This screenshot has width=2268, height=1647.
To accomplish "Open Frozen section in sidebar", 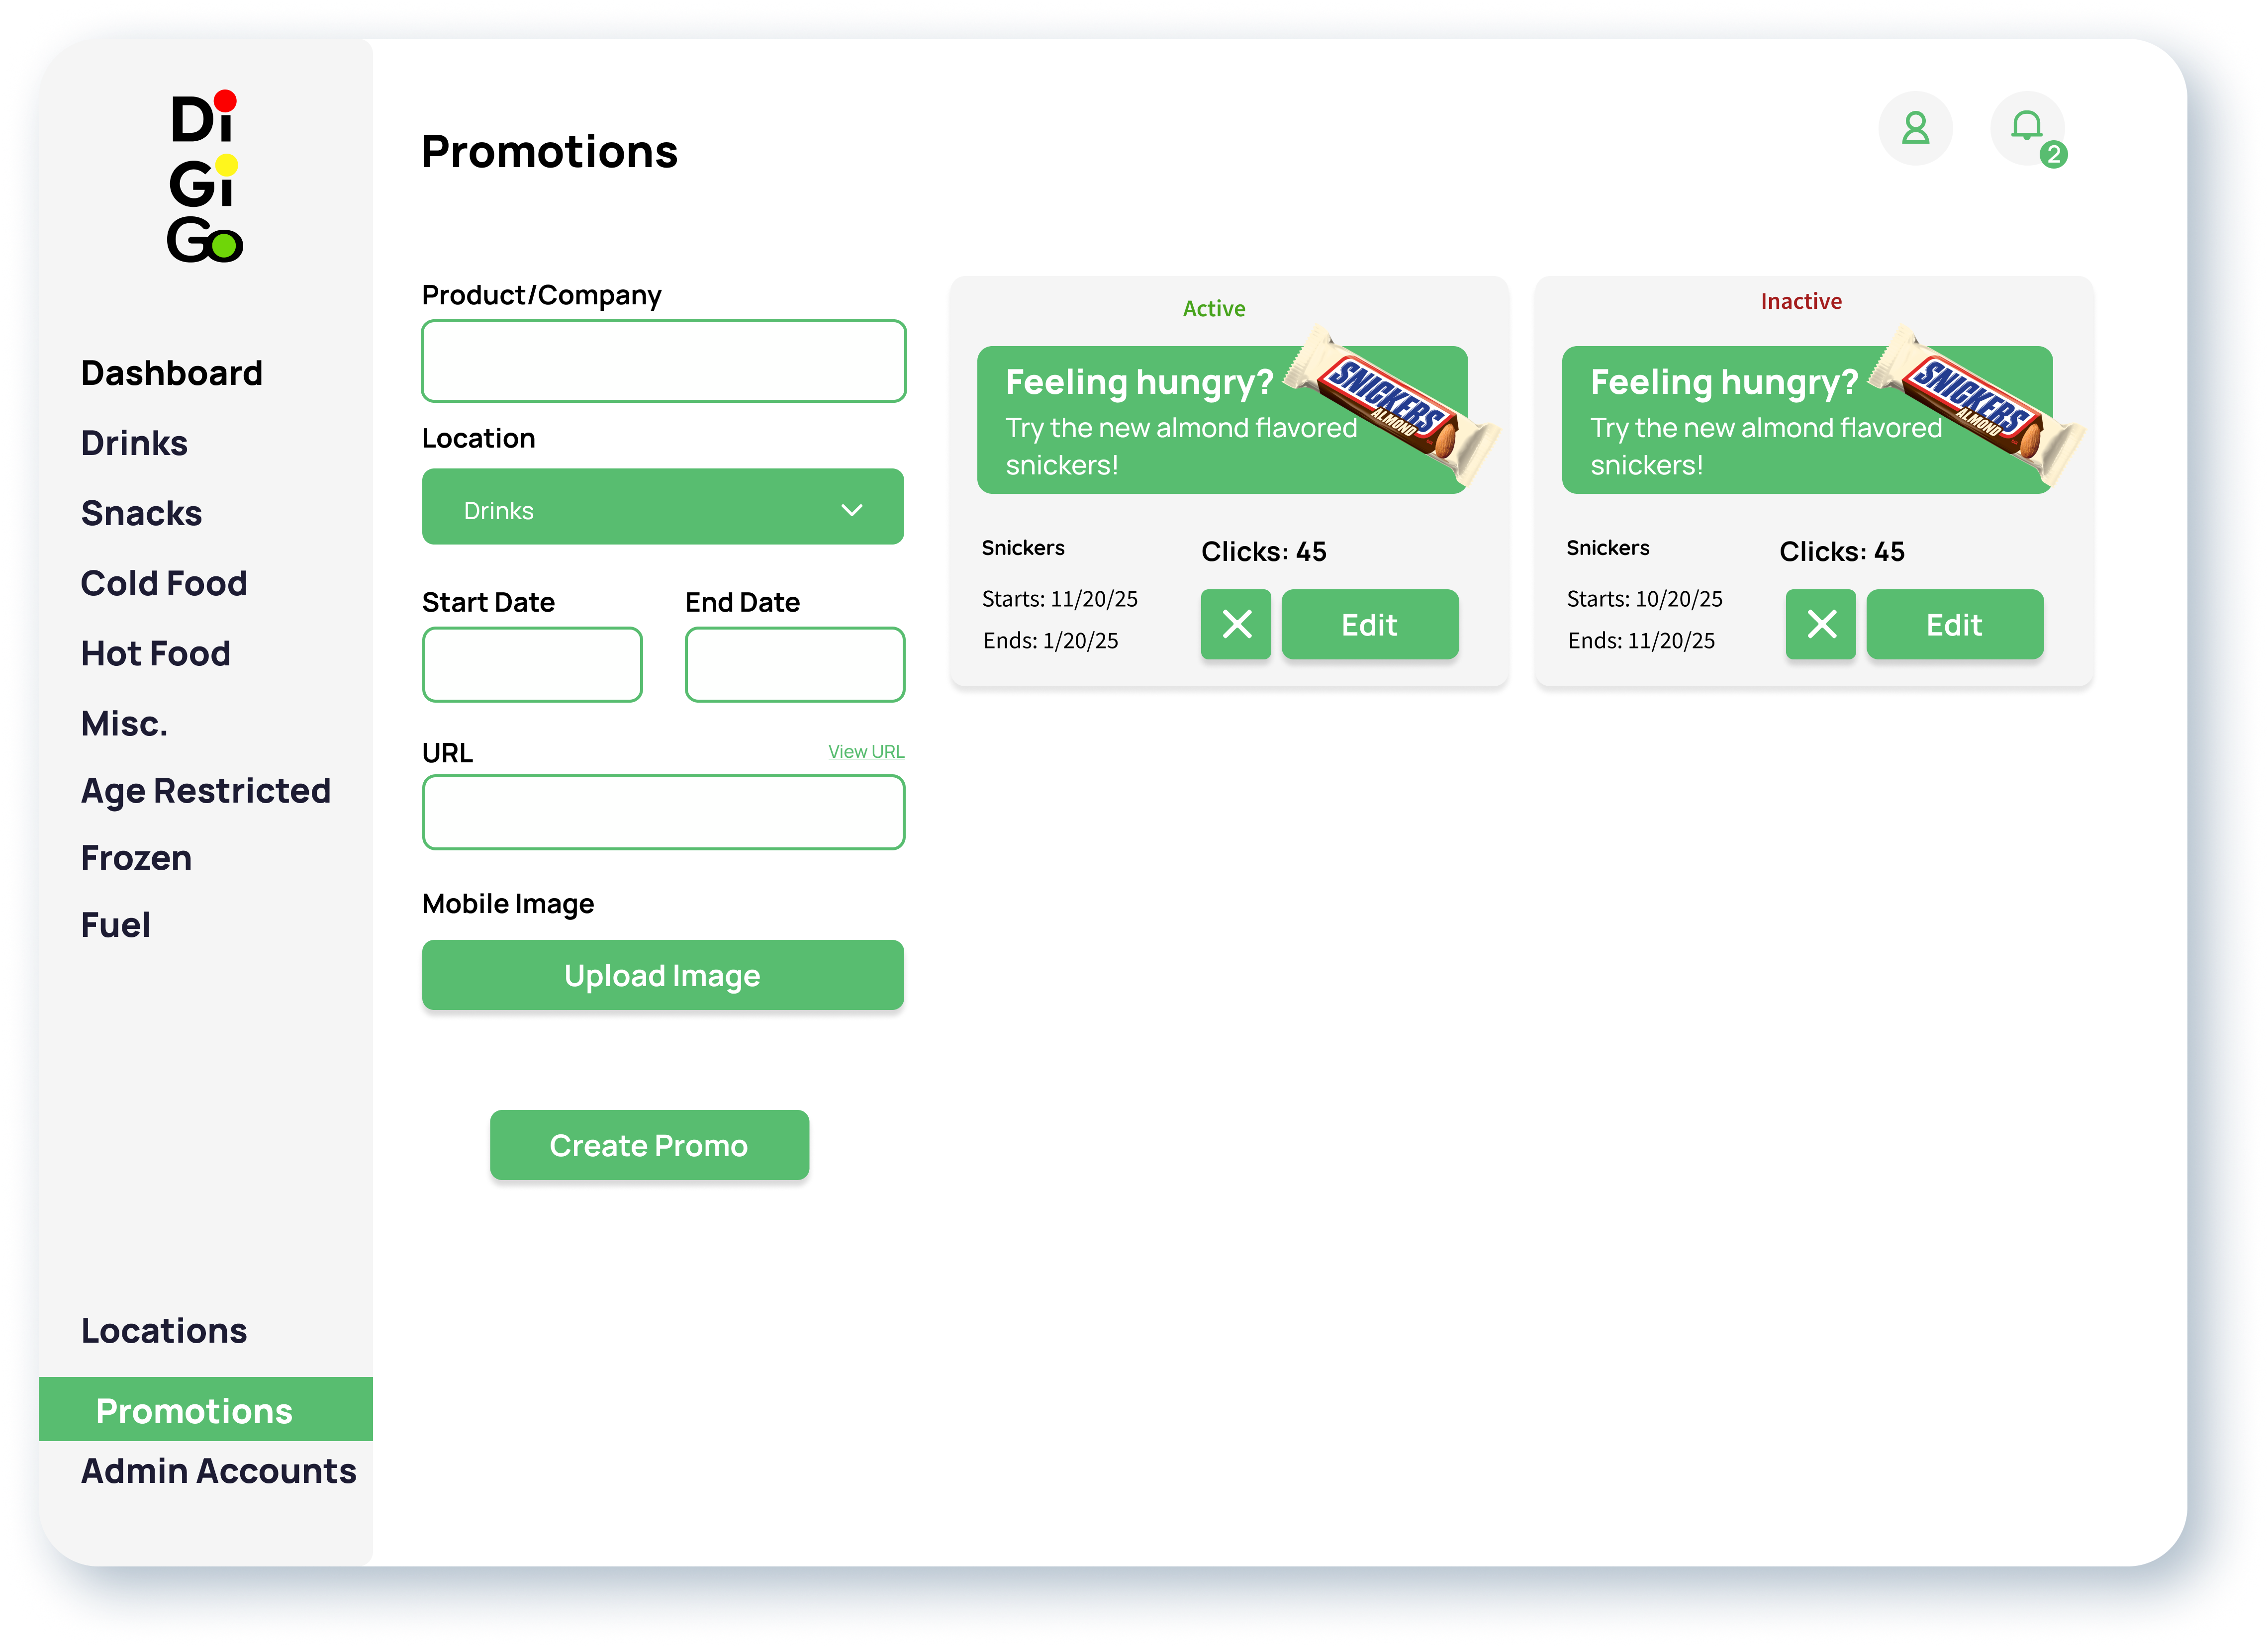I will tap(136, 858).
